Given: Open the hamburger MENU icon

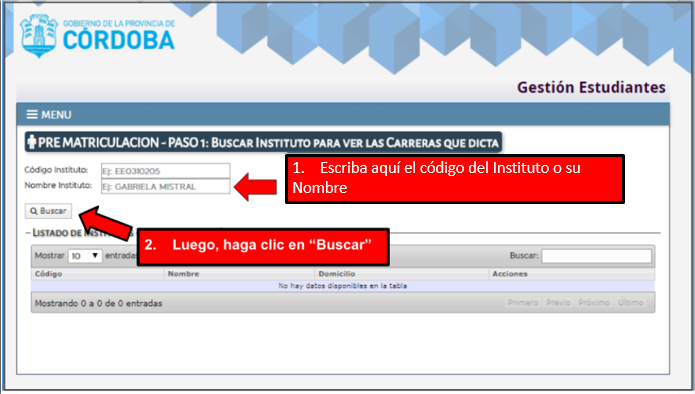Looking at the screenshot, I should point(32,115).
